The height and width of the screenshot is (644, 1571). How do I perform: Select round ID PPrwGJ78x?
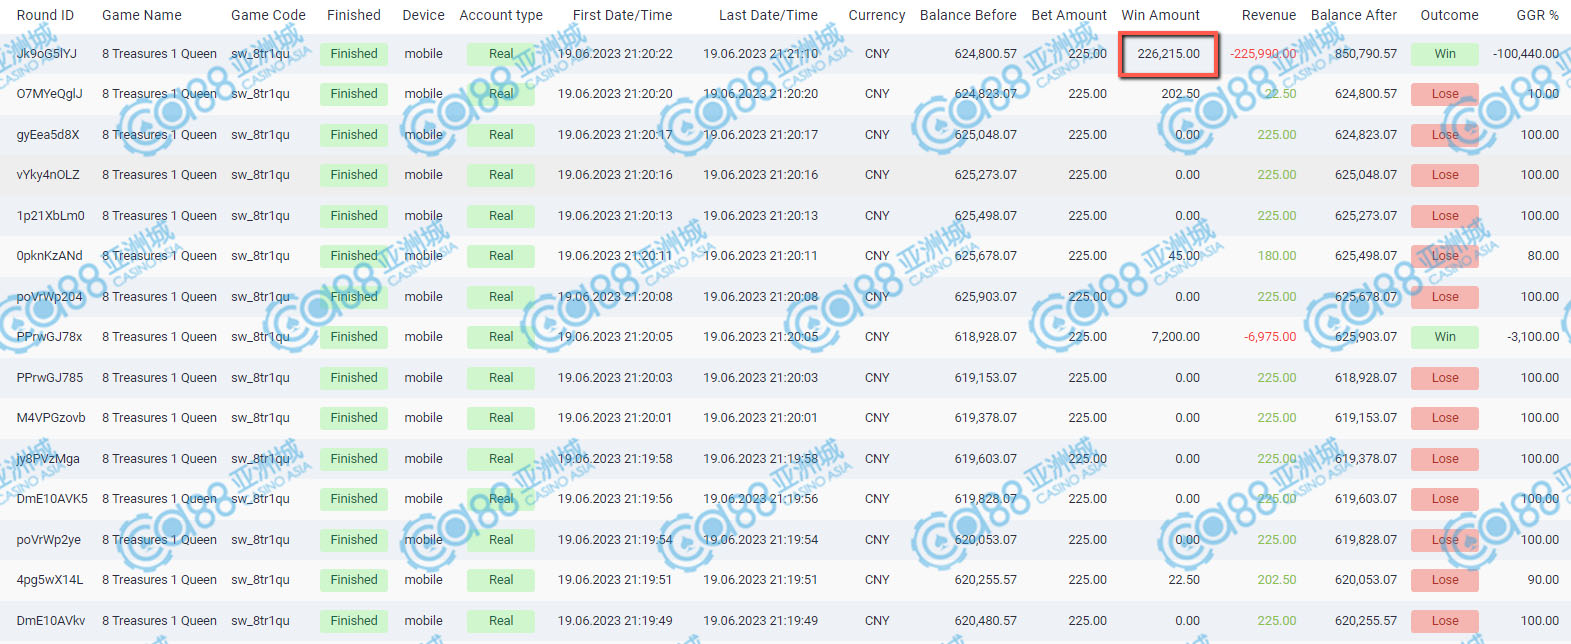click(x=49, y=337)
